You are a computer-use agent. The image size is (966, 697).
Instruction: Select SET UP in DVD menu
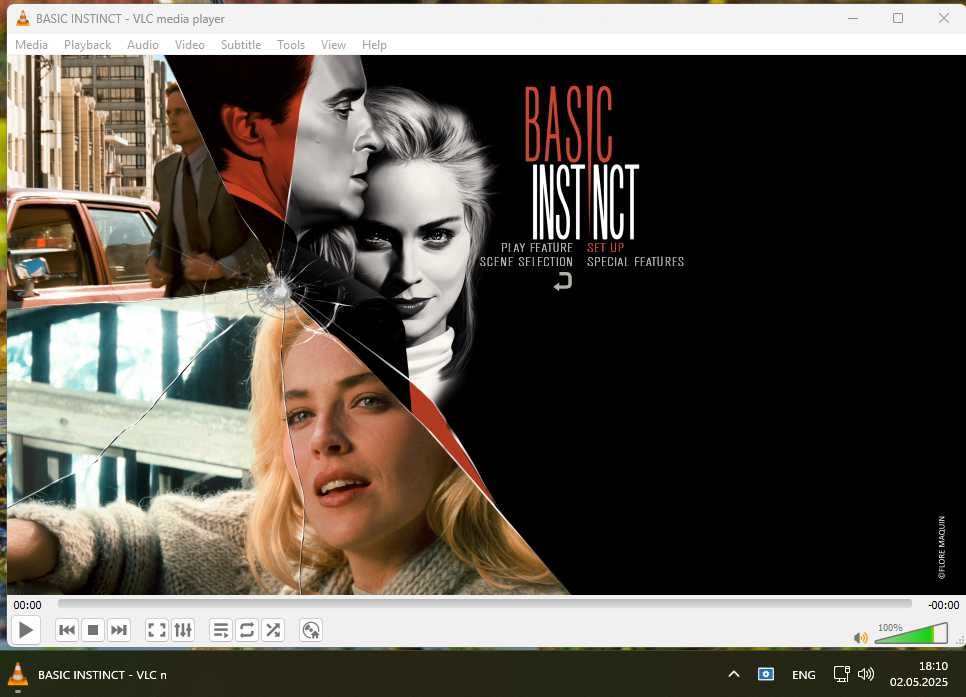(606, 248)
